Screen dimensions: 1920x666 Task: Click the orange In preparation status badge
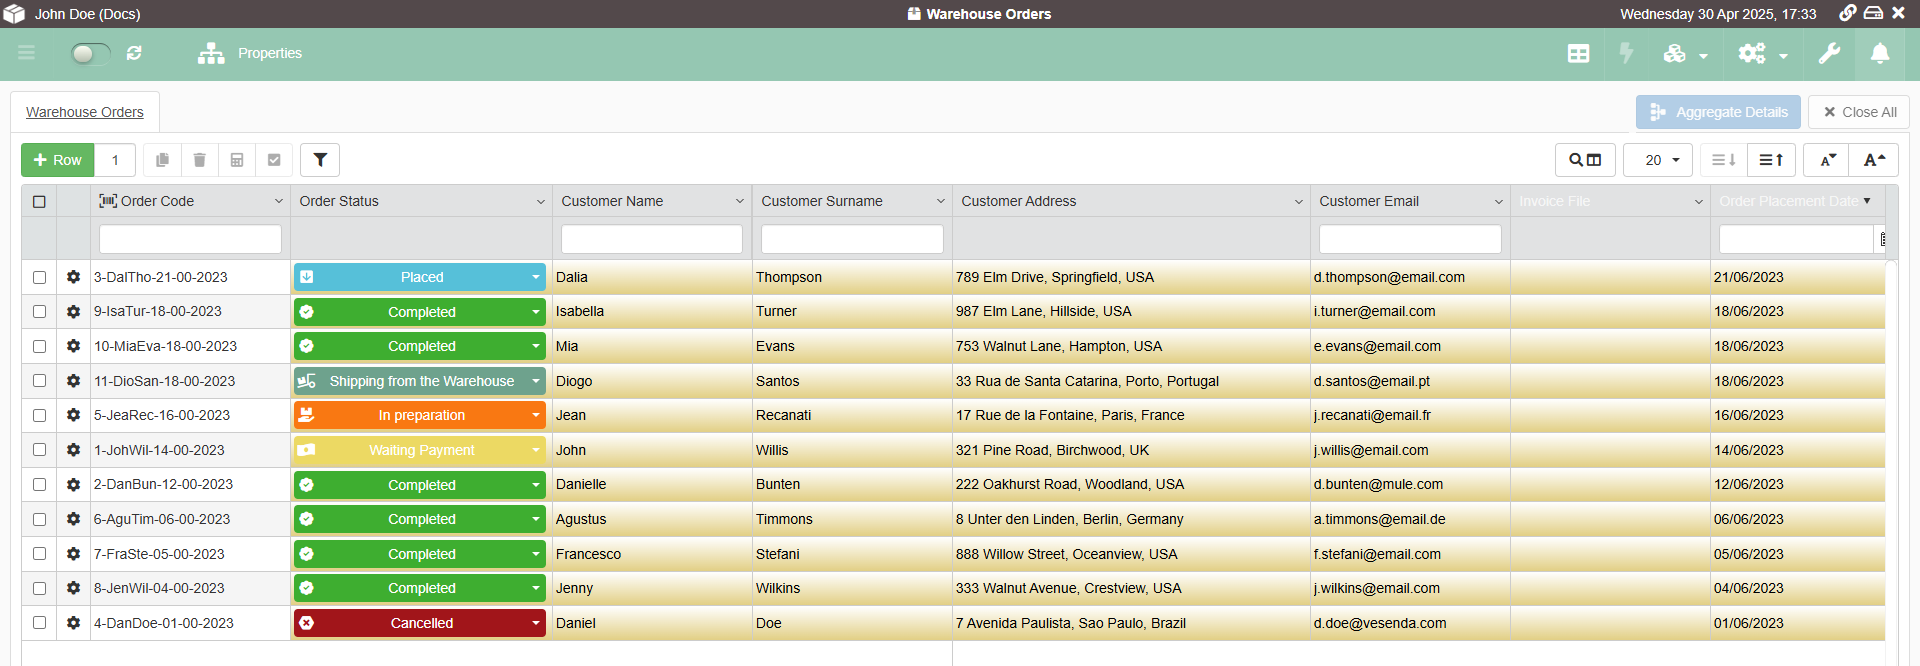(420, 415)
